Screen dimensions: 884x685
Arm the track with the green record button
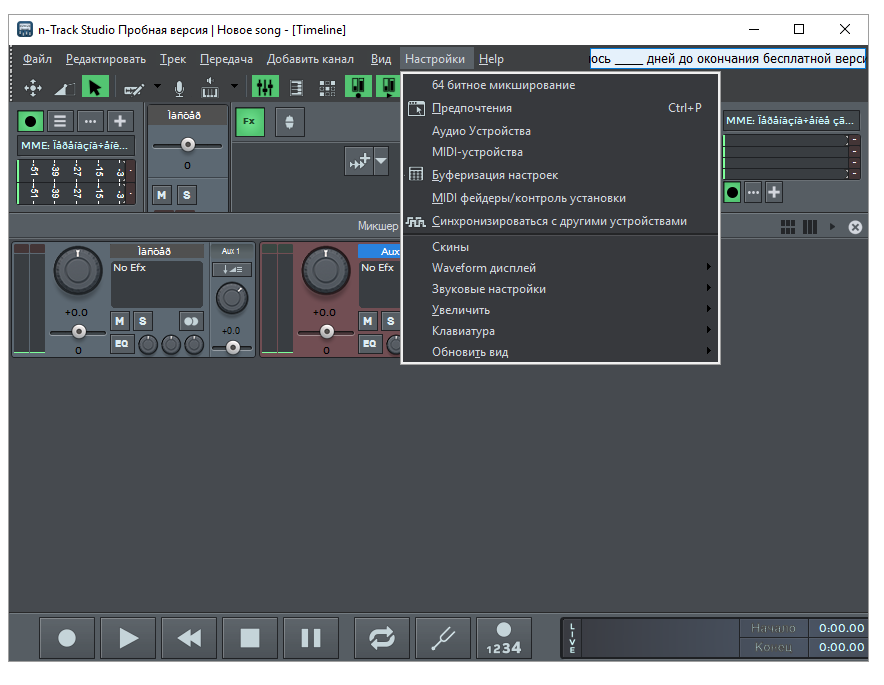point(31,121)
